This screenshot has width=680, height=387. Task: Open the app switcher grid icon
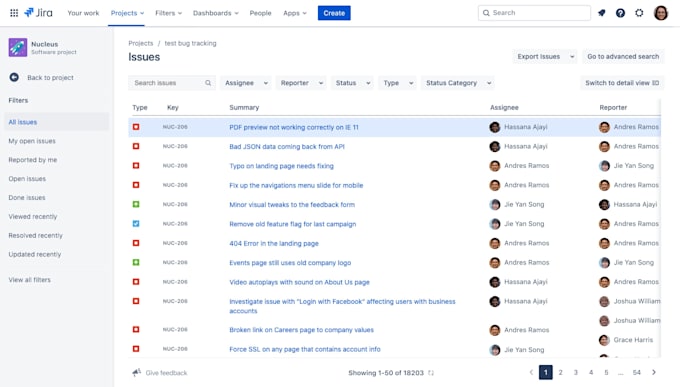[x=14, y=13]
